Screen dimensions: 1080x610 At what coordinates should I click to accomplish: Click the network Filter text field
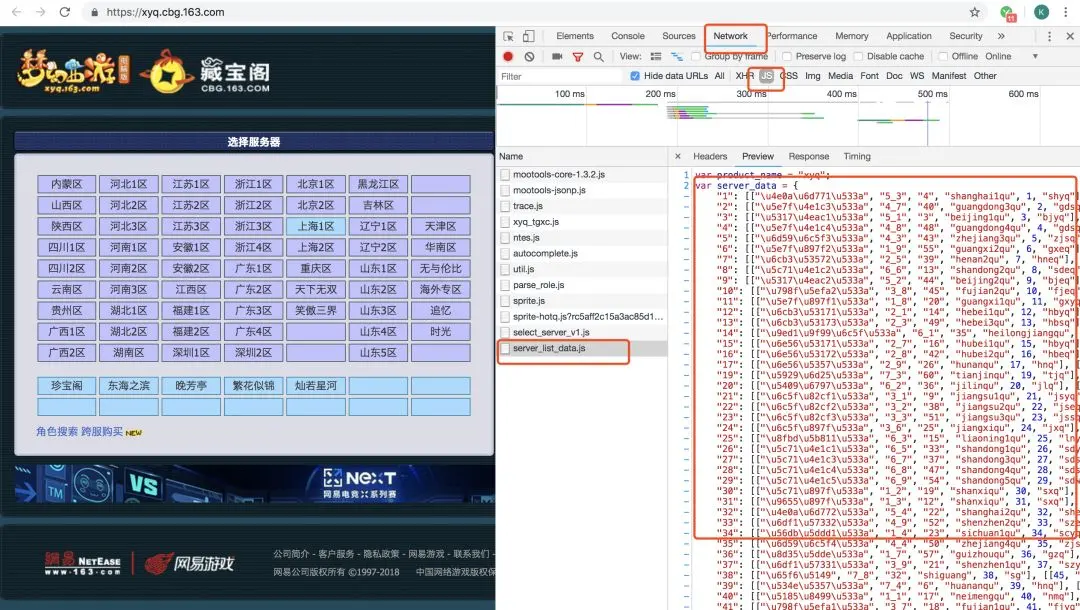pyautogui.click(x=560, y=76)
